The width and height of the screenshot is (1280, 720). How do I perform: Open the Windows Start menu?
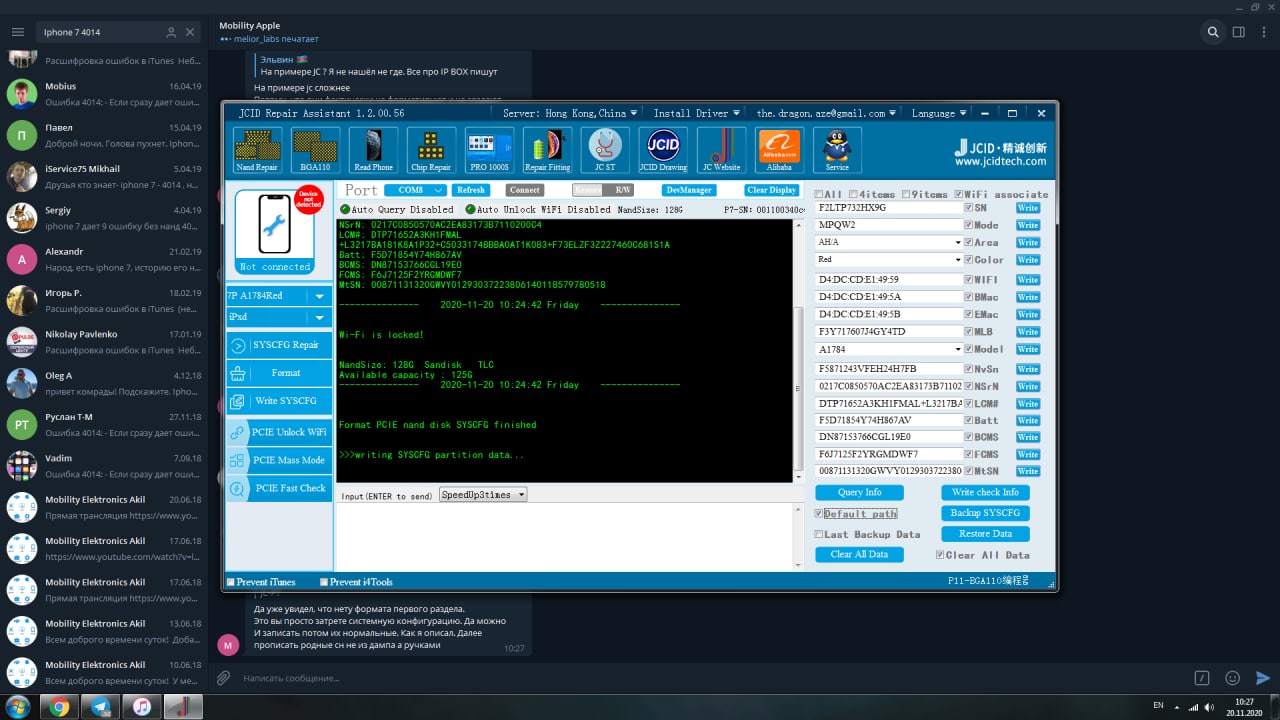click(17, 707)
